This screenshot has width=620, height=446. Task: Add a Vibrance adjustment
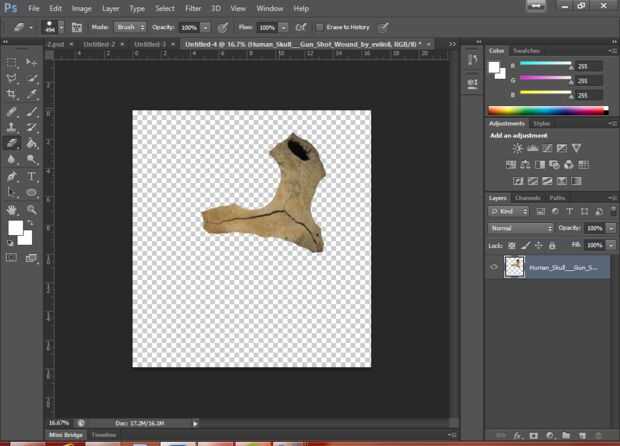pos(577,148)
